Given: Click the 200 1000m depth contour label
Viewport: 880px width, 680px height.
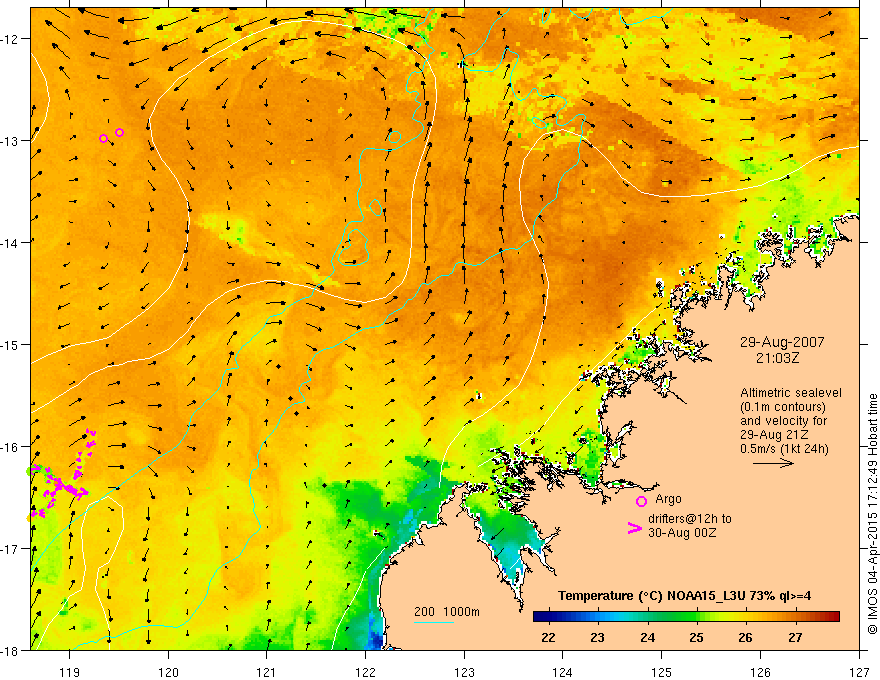Looking at the screenshot, I should point(447,612).
